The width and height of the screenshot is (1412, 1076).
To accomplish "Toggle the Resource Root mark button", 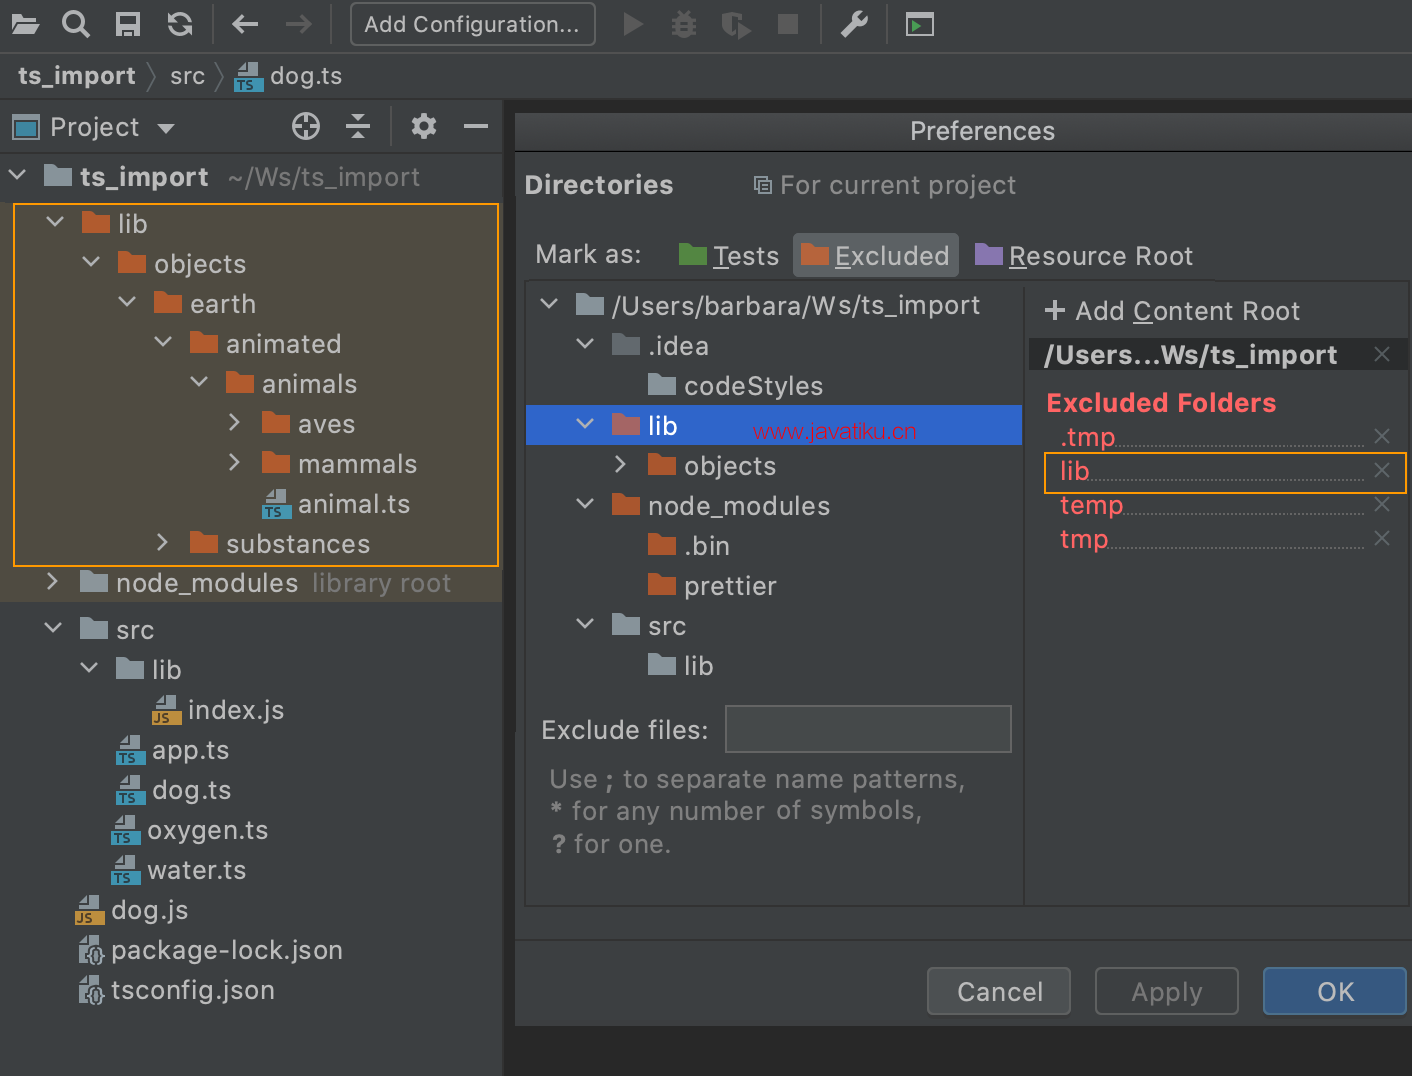I will (x=1084, y=256).
